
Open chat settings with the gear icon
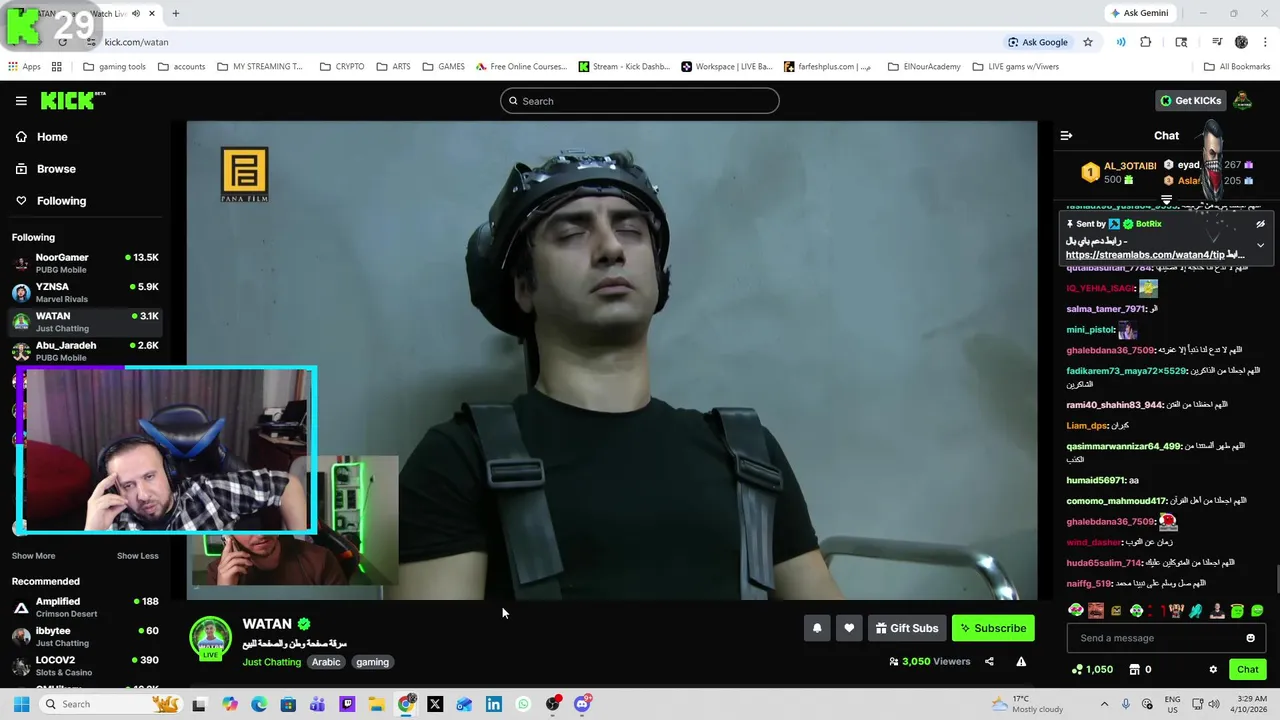click(x=1213, y=670)
